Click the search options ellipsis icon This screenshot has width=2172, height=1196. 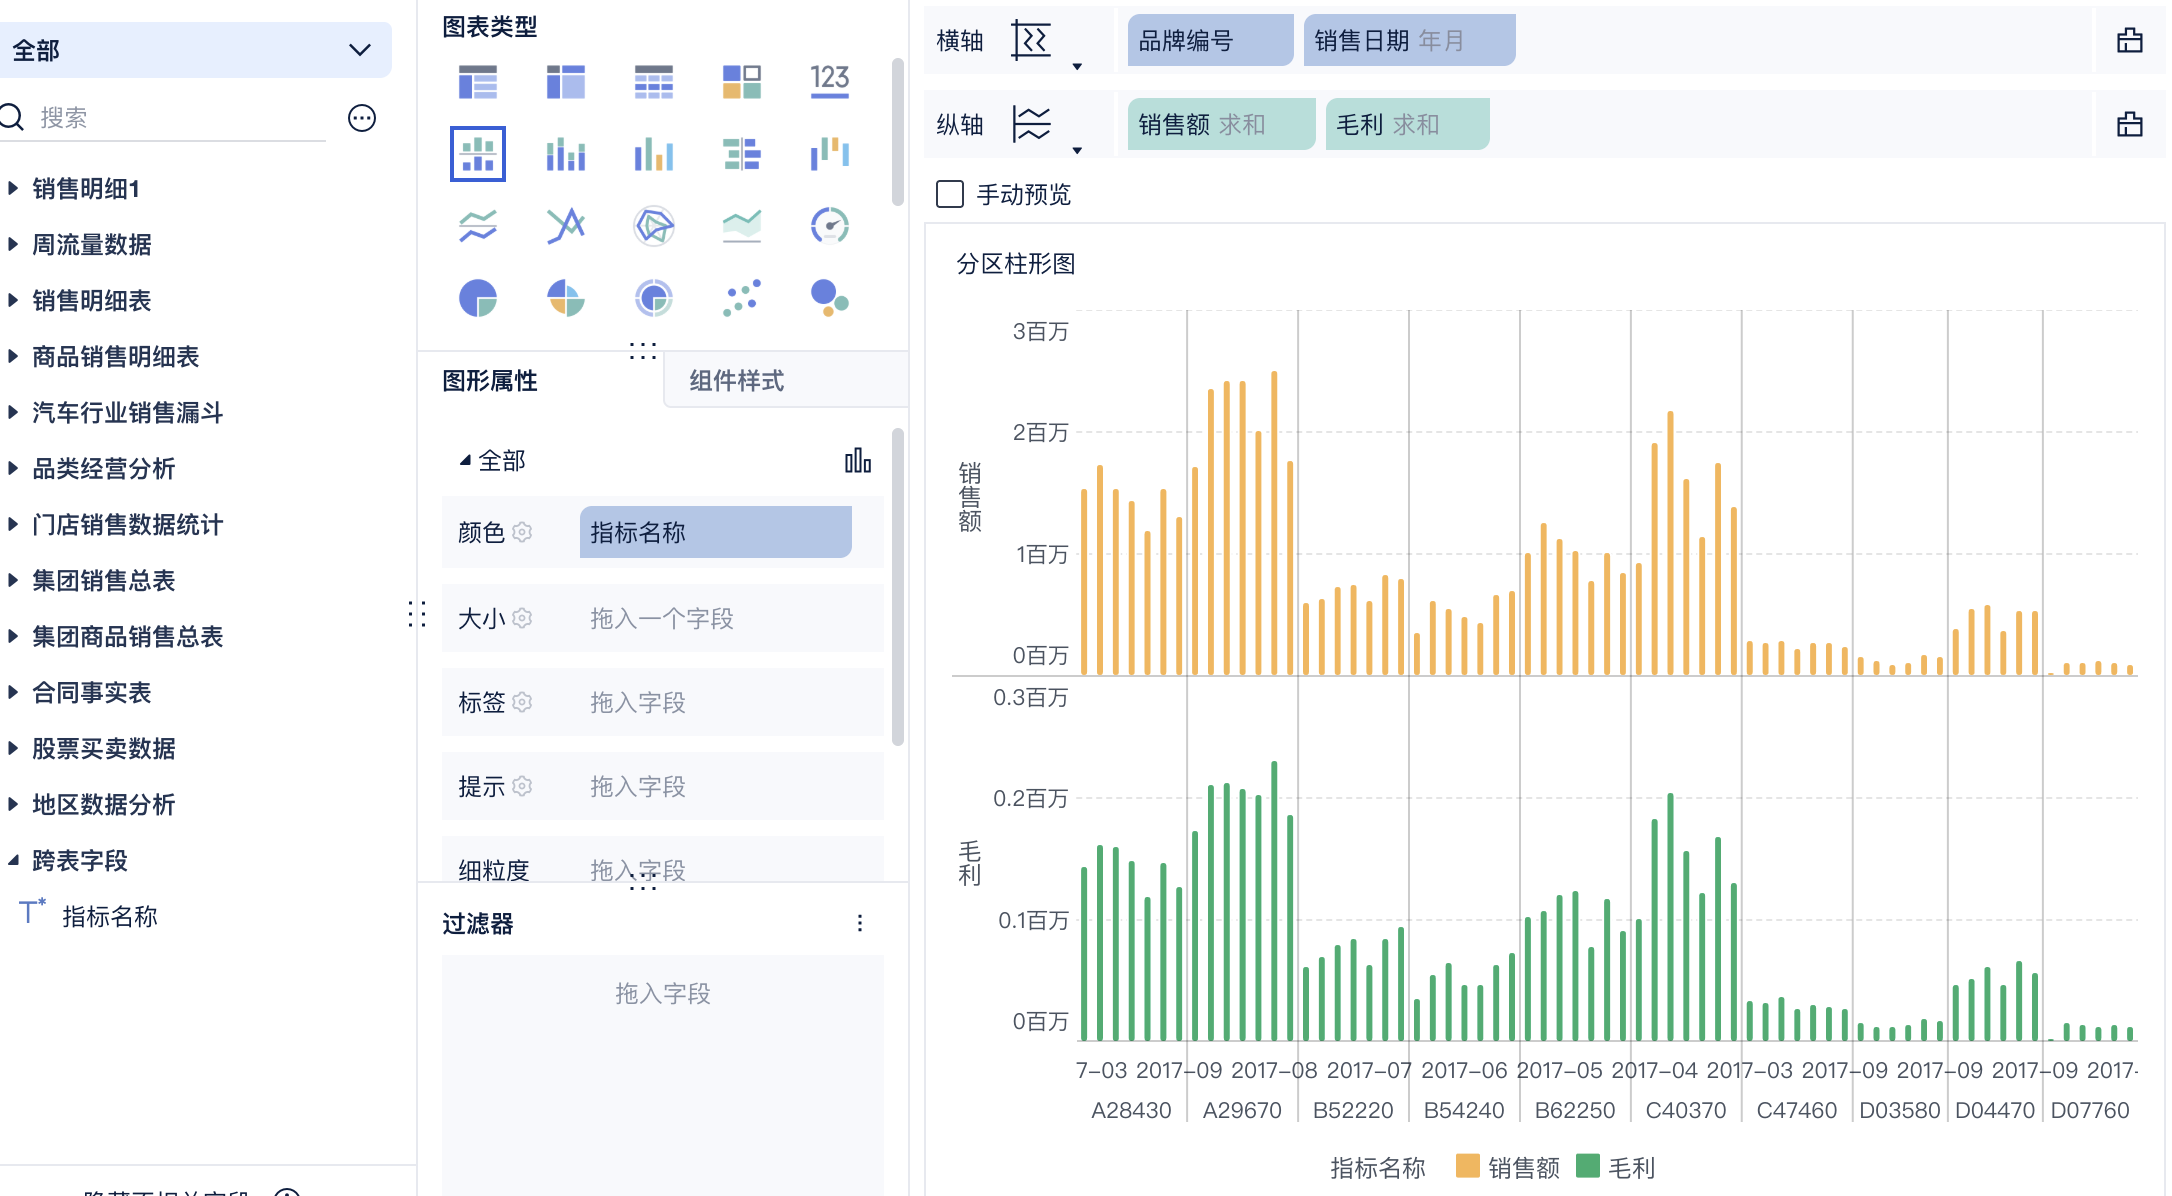[361, 118]
